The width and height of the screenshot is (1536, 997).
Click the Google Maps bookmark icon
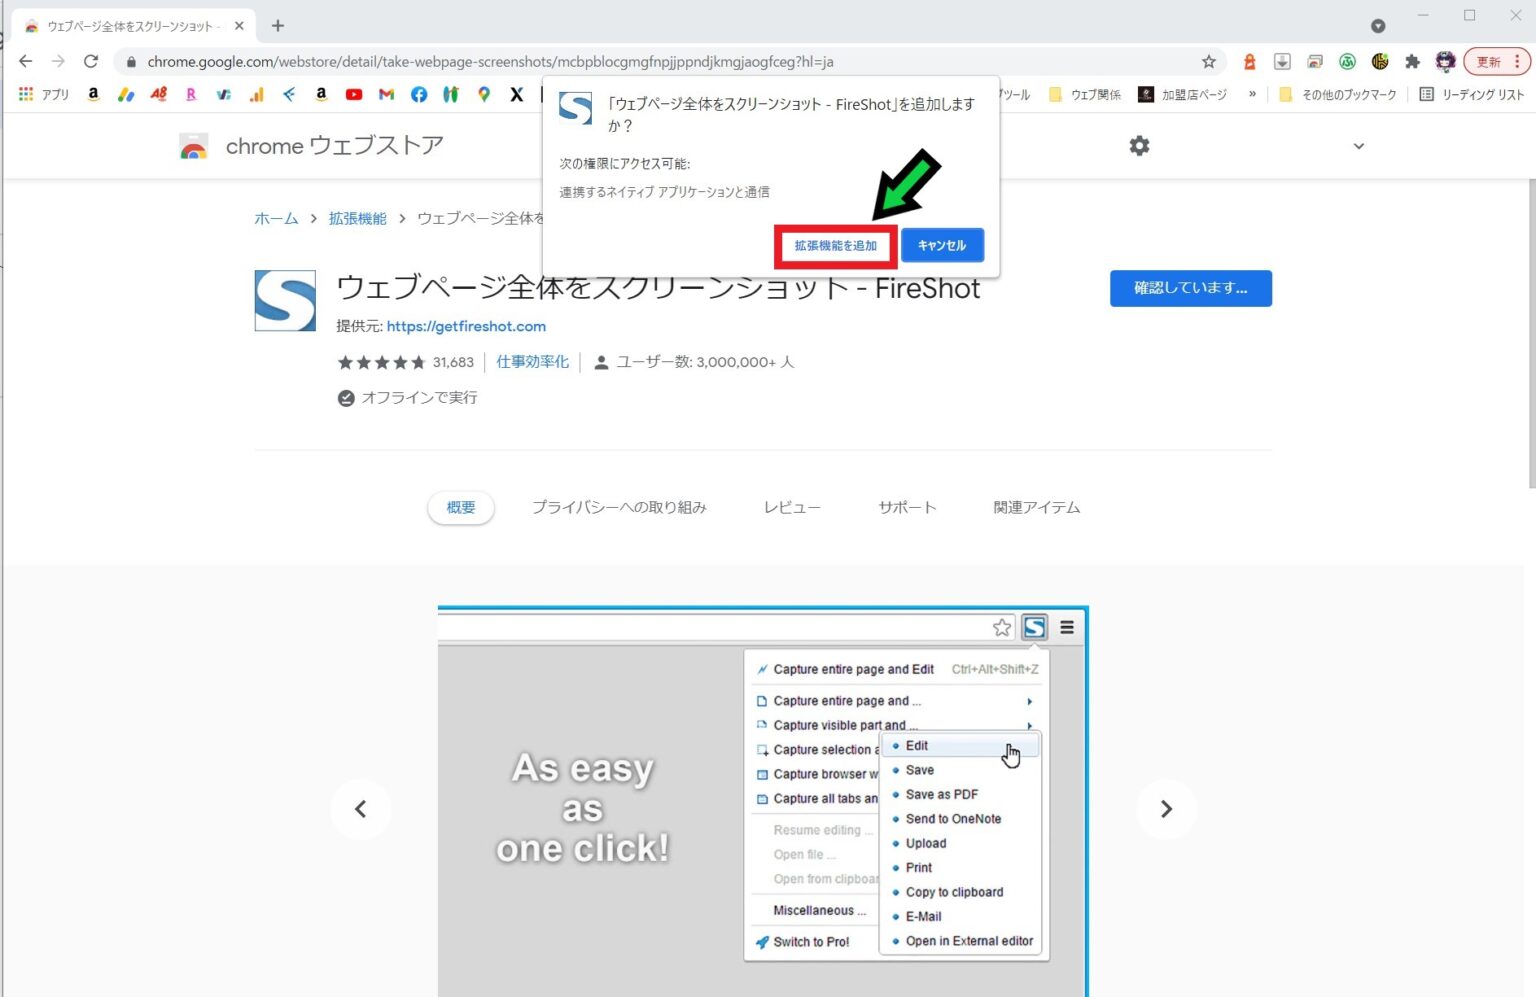(484, 94)
